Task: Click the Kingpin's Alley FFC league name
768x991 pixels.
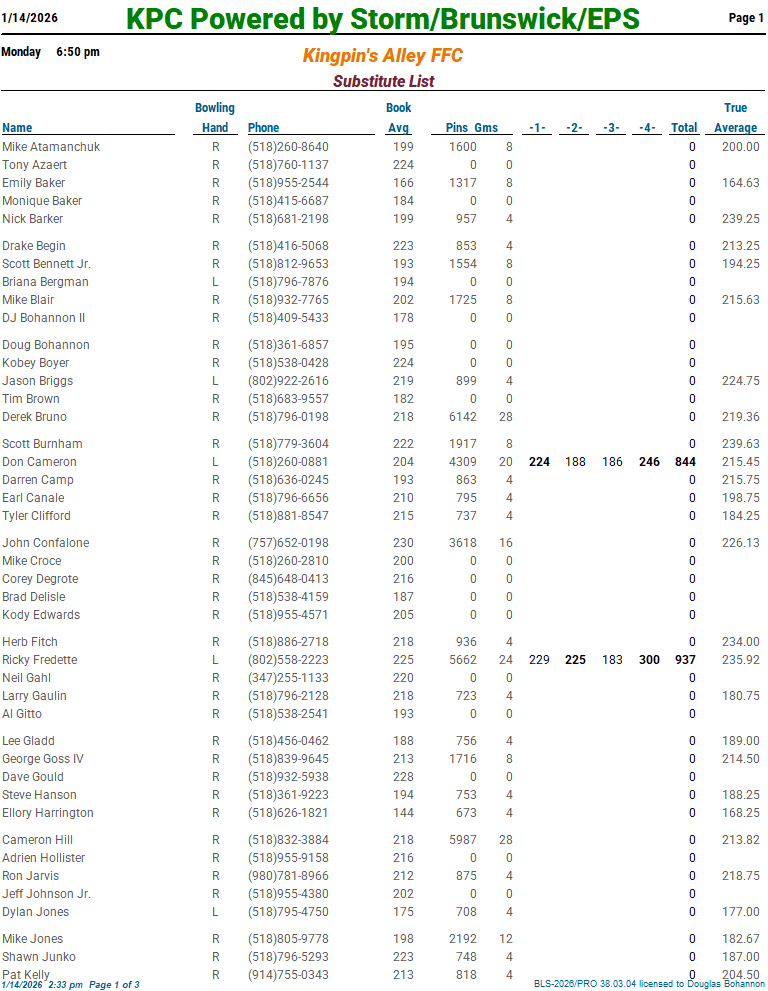Action: coord(383,56)
